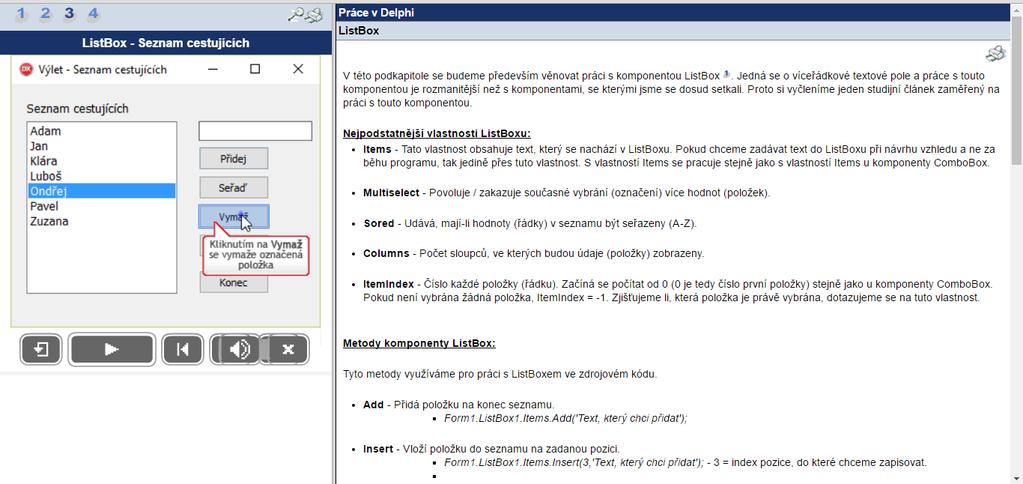This screenshot has width=1023, height=484.
Task: Close the animation player with X button
Action: pos(288,350)
